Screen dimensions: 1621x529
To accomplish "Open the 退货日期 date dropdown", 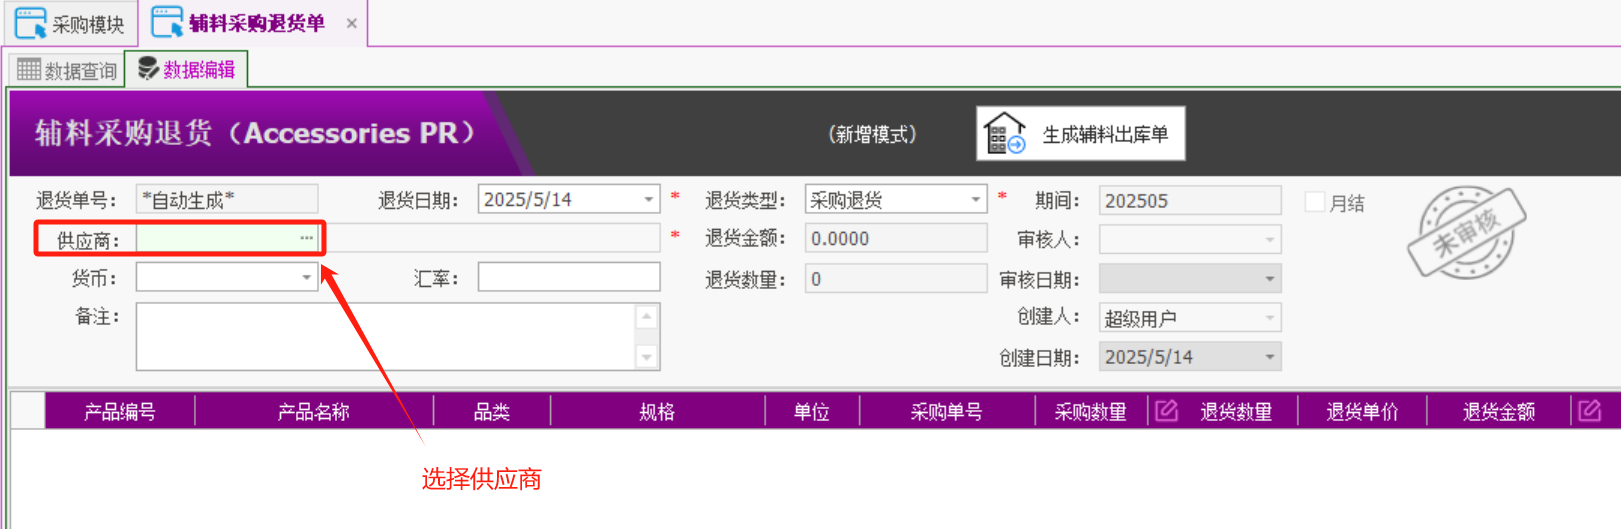I will click(648, 200).
